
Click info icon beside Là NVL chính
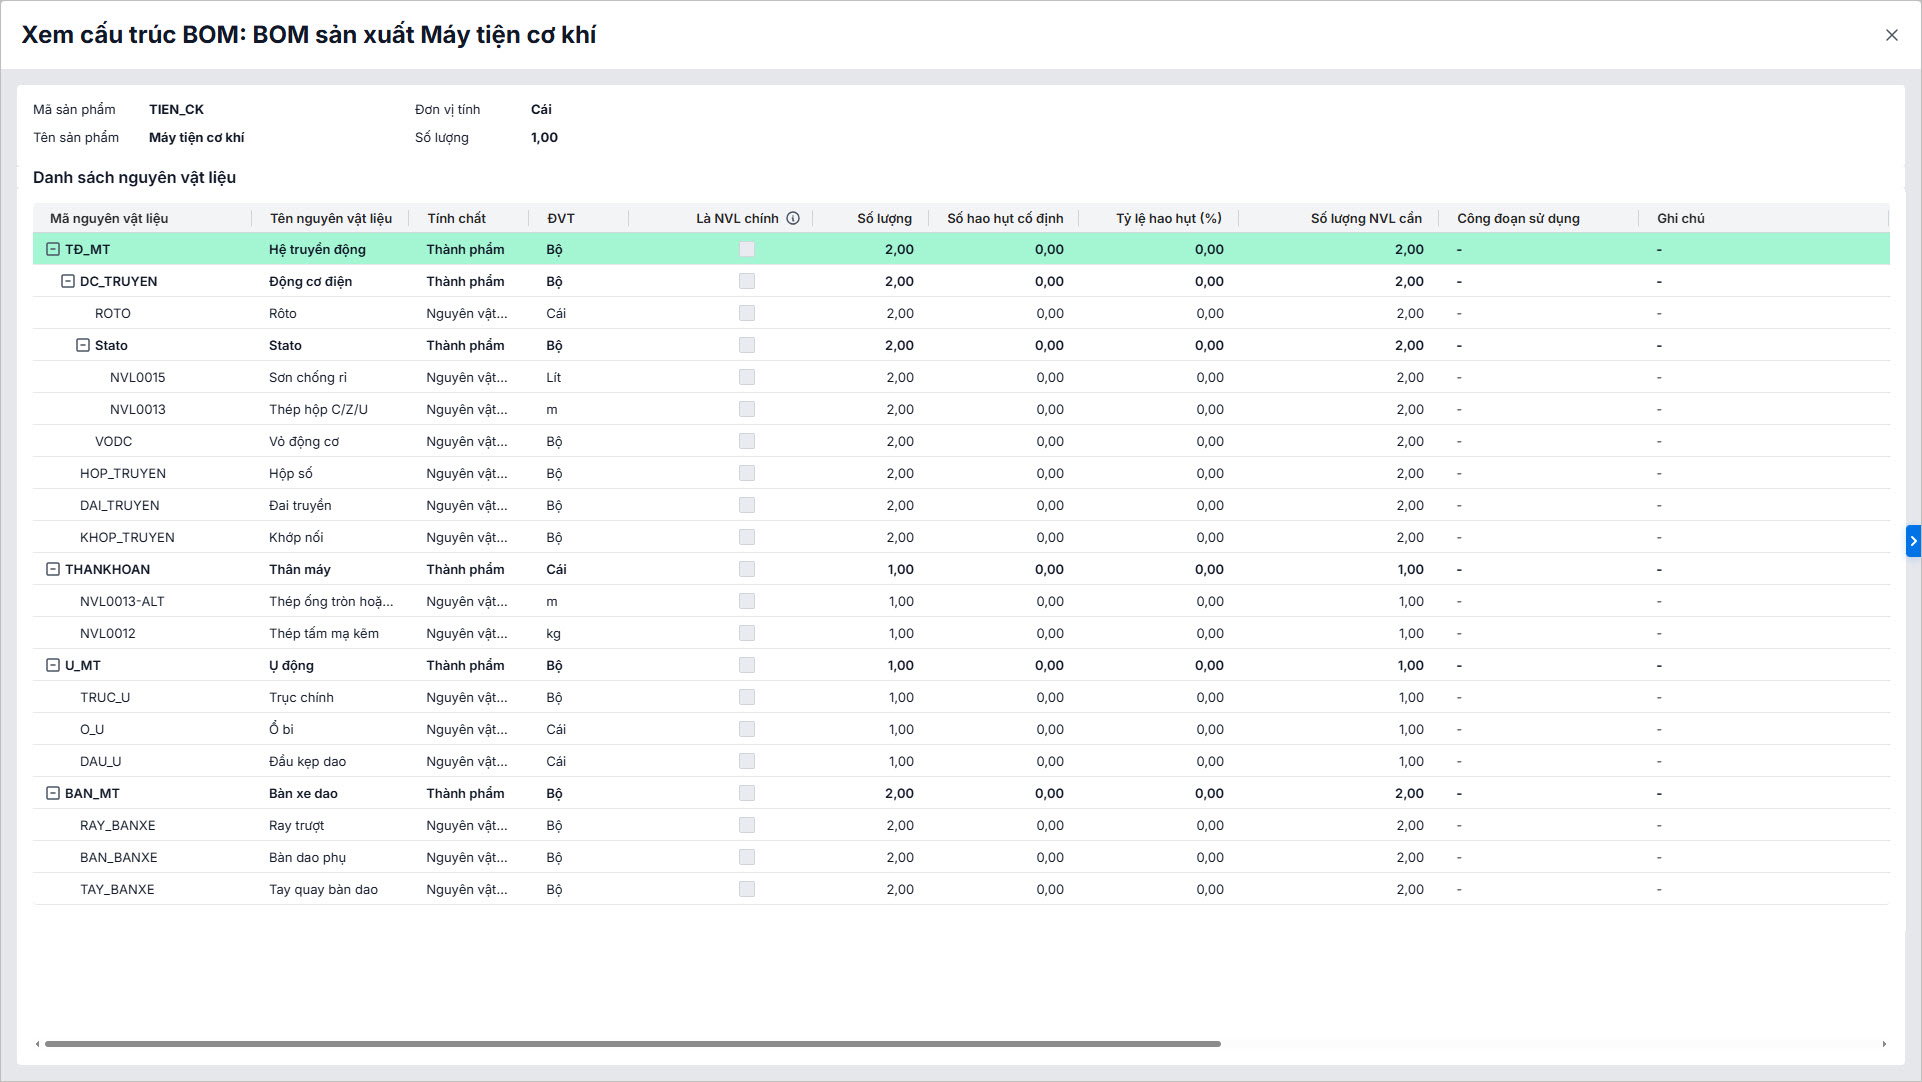(x=793, y=218)
